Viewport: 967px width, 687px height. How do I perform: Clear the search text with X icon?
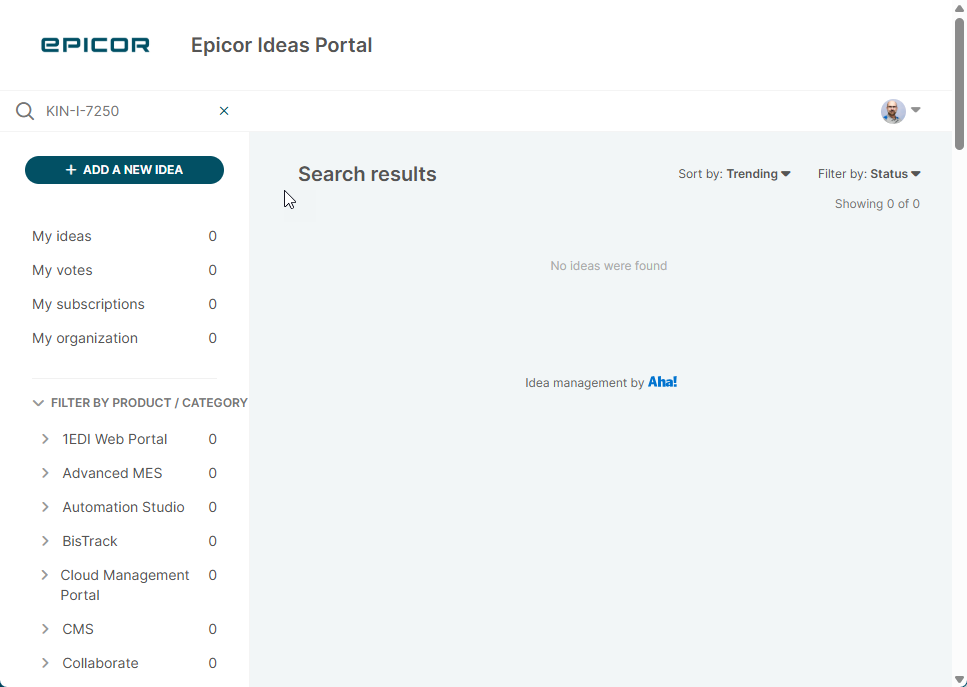coord(224,111)
